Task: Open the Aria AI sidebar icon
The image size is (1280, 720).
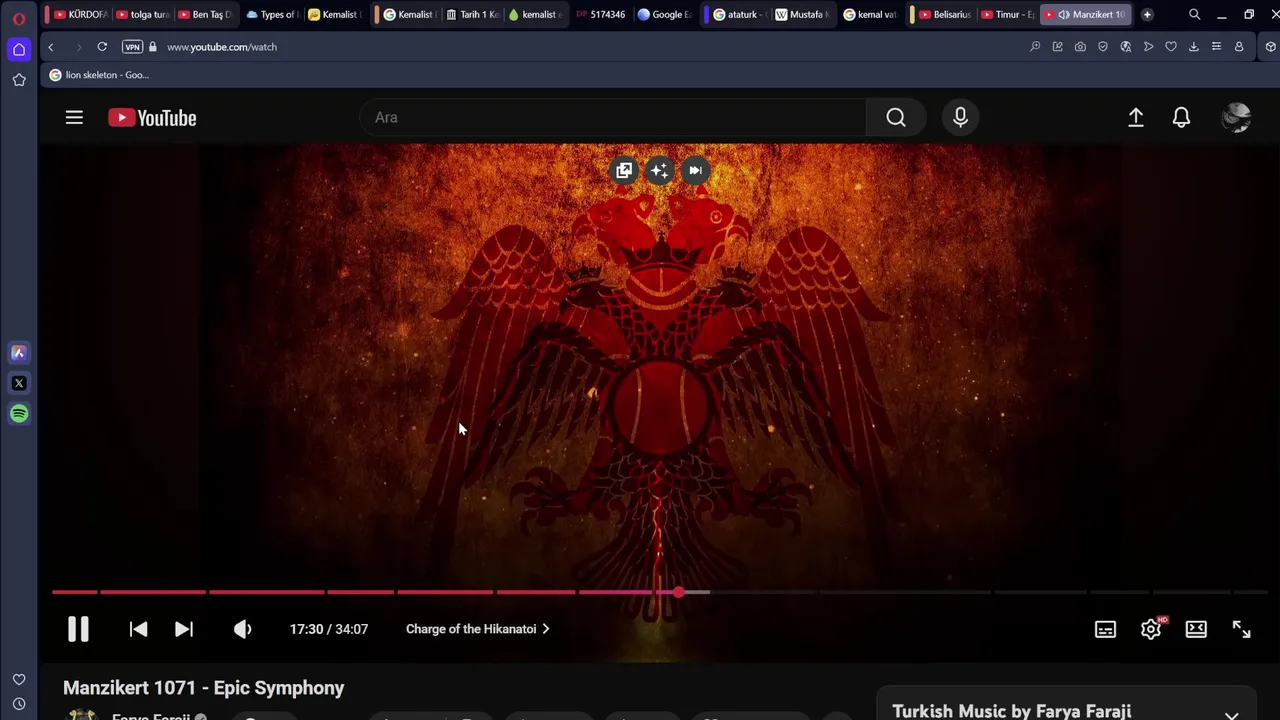Action: (x=19, y=352)
